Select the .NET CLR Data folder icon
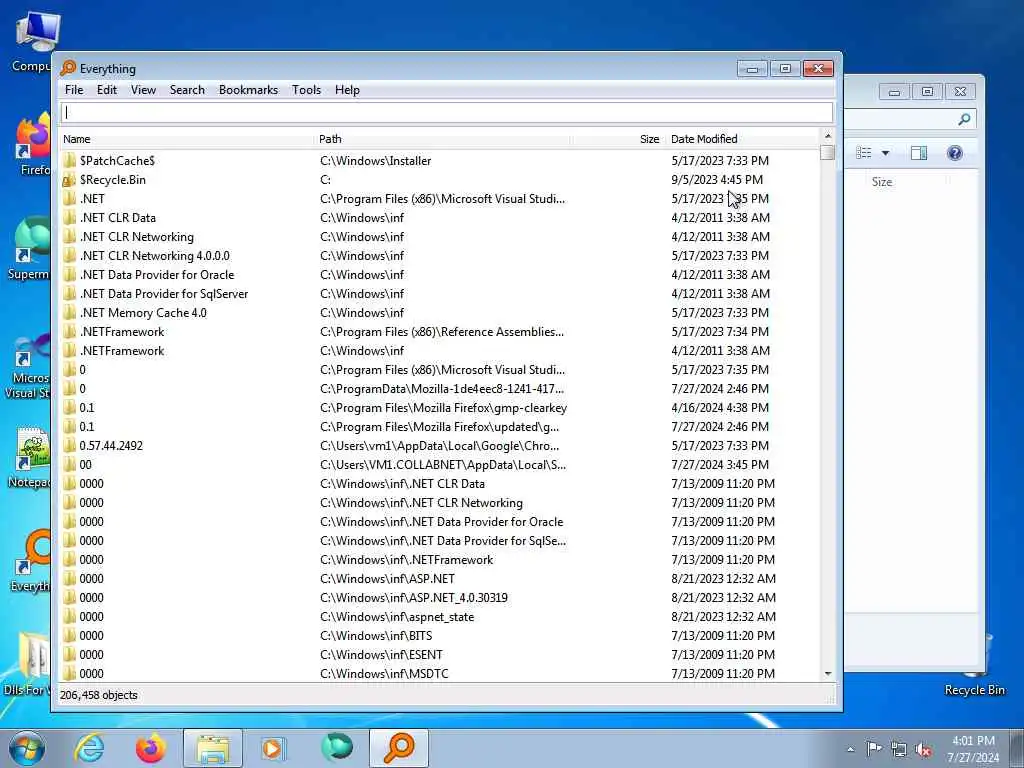 [69, 217]
